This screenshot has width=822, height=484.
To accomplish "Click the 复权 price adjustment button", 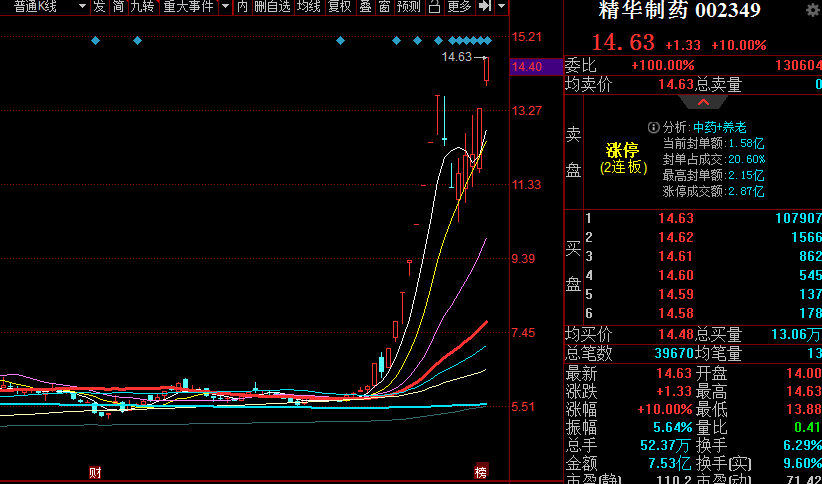I will [x=339, y=7].
